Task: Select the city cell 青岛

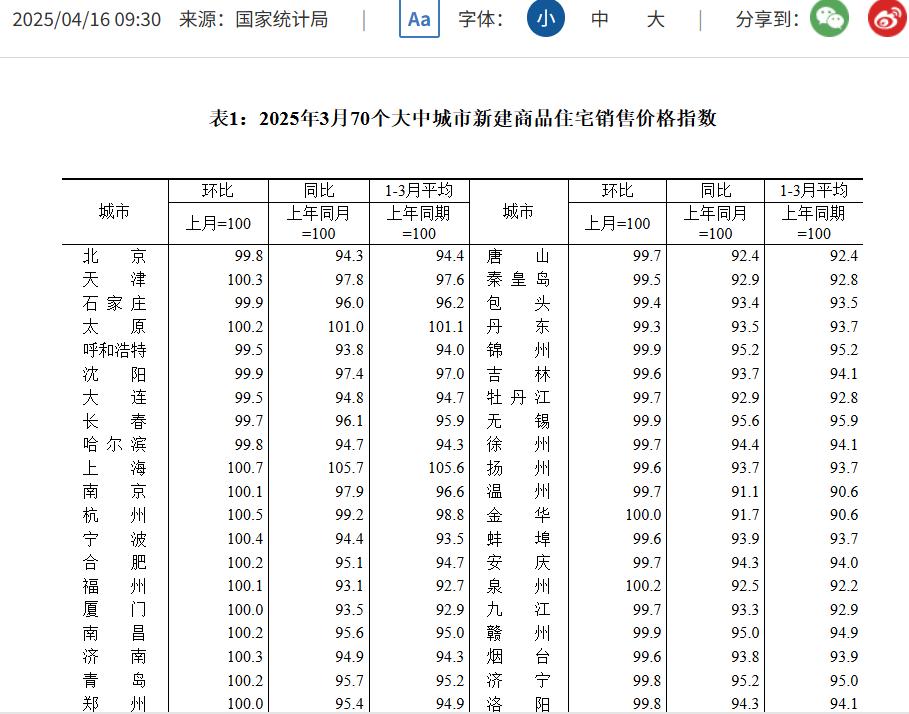Action: point(114,680)
